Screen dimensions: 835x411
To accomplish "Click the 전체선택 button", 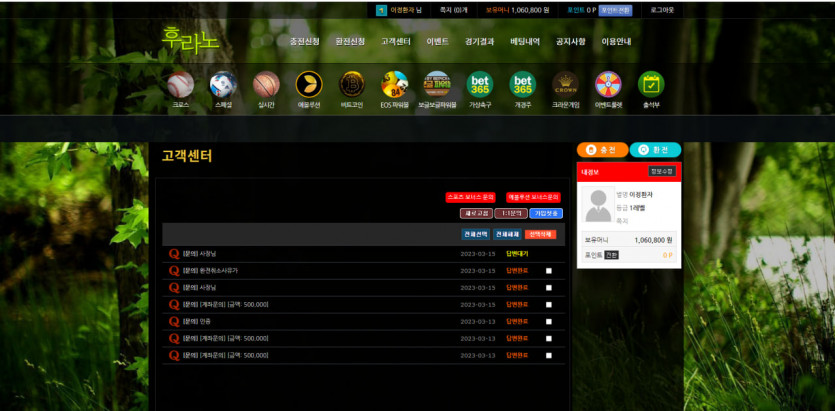I will [475, 234].
